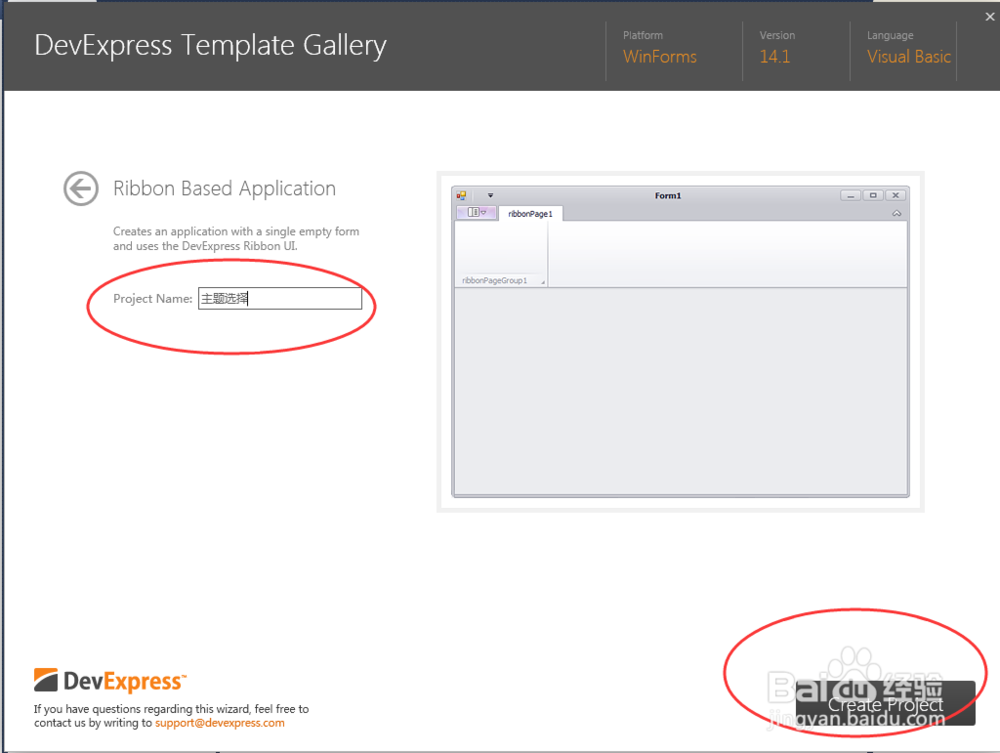Click the ribbonPageGroup1 label in preview
Image resolution: width=1000 pixels, height=753 pixels.
coord(495,281)
